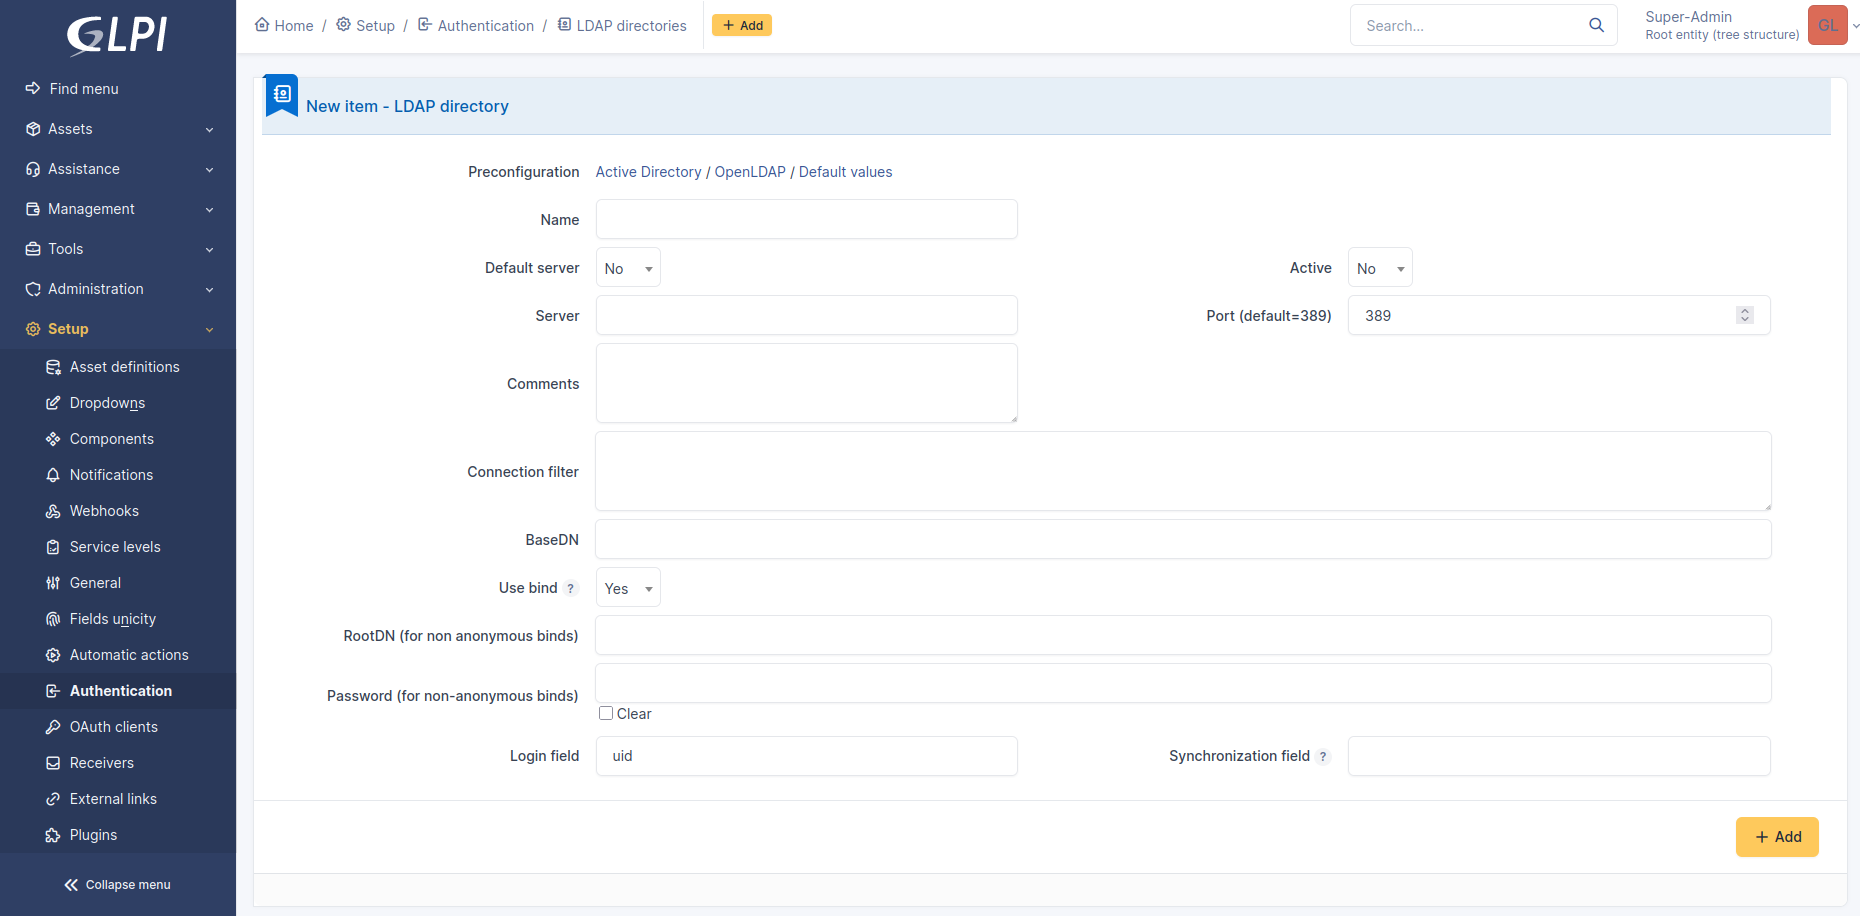Click the Components puzzle icon
The height and width of the screenshot is (916, 1860).
pos(53,439)
